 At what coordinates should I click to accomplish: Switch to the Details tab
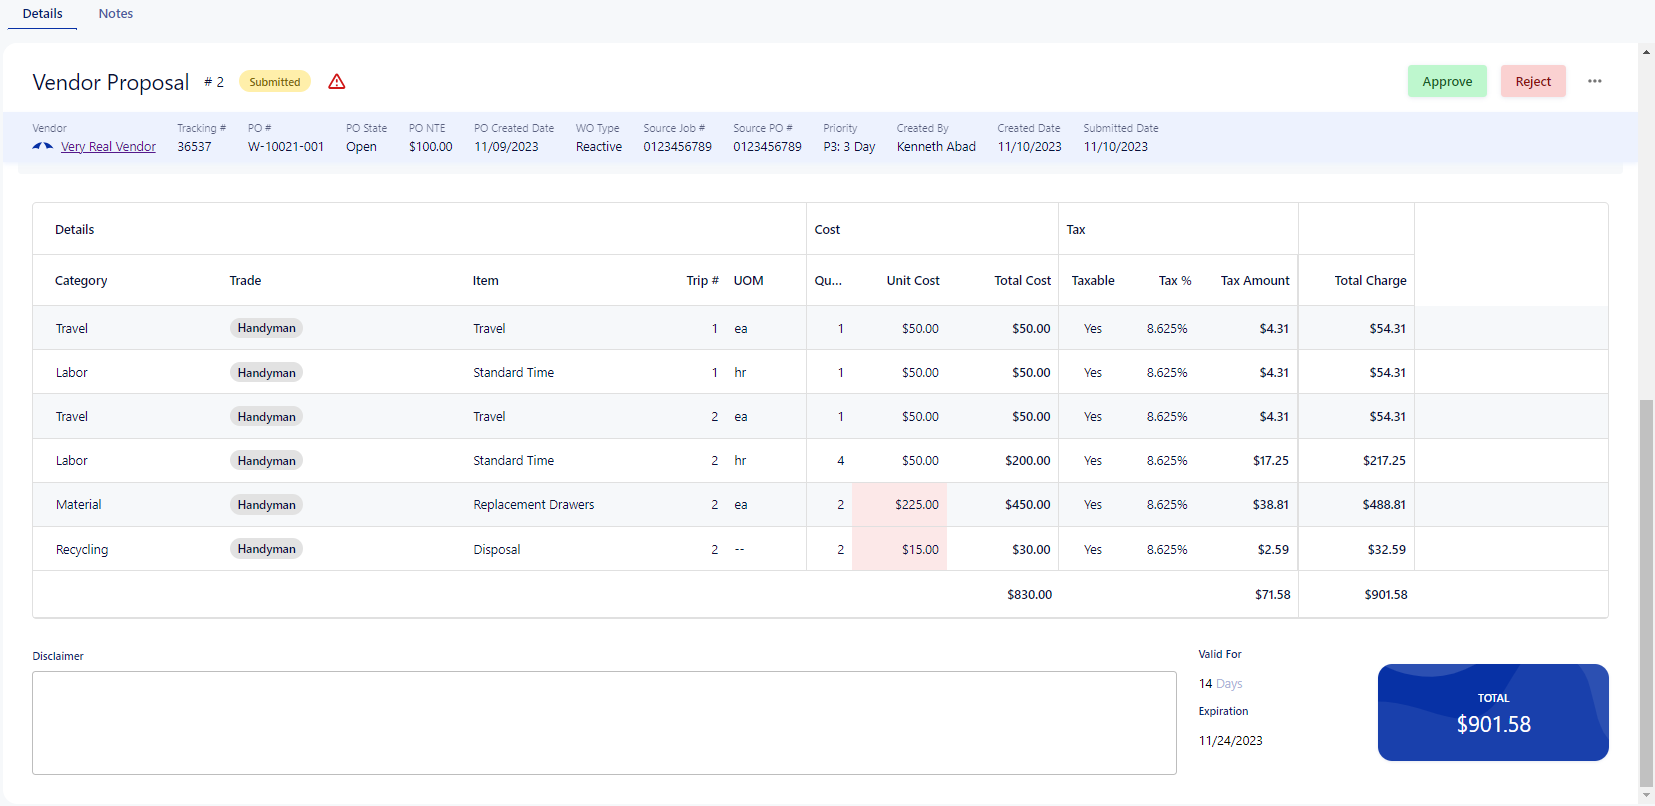coord(42,14)
